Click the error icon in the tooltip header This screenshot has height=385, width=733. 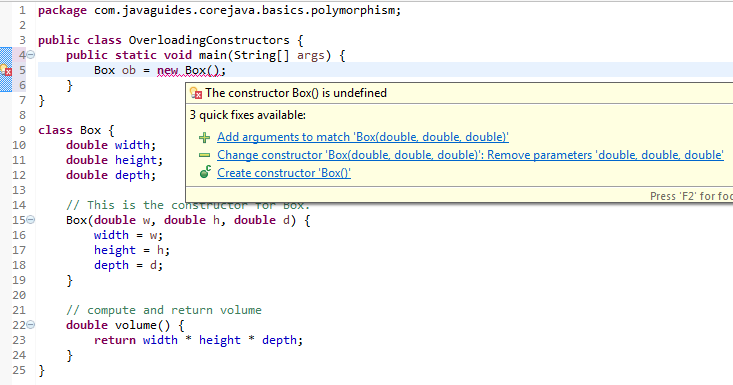[196, 93]
